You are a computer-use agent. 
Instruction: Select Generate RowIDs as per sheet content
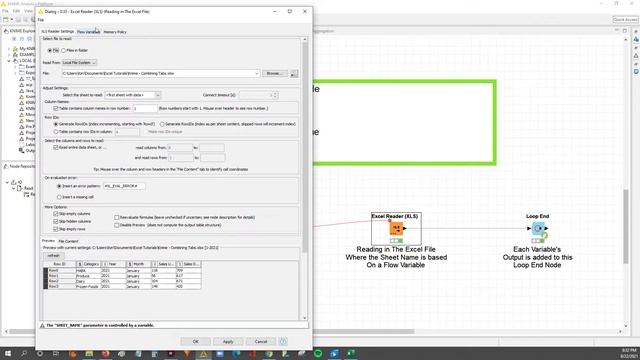tap(162, 124)
